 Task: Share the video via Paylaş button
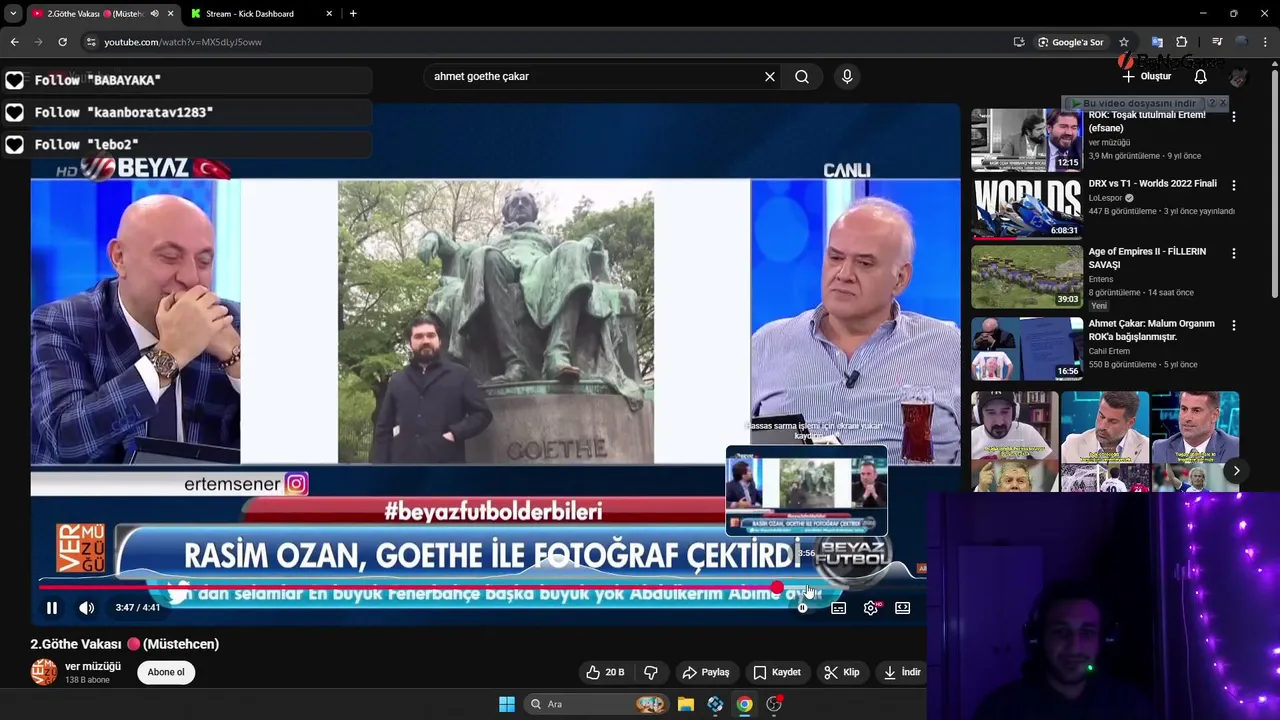(706, 672)
